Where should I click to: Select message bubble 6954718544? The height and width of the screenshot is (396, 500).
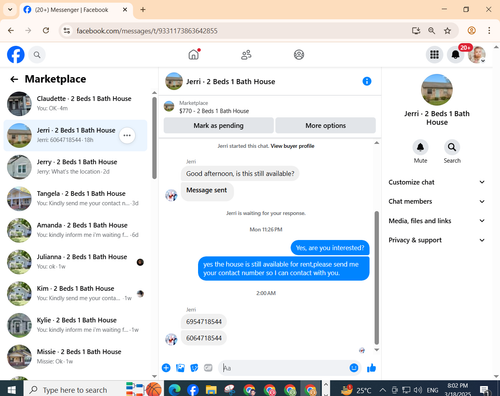tap(204, 322)
